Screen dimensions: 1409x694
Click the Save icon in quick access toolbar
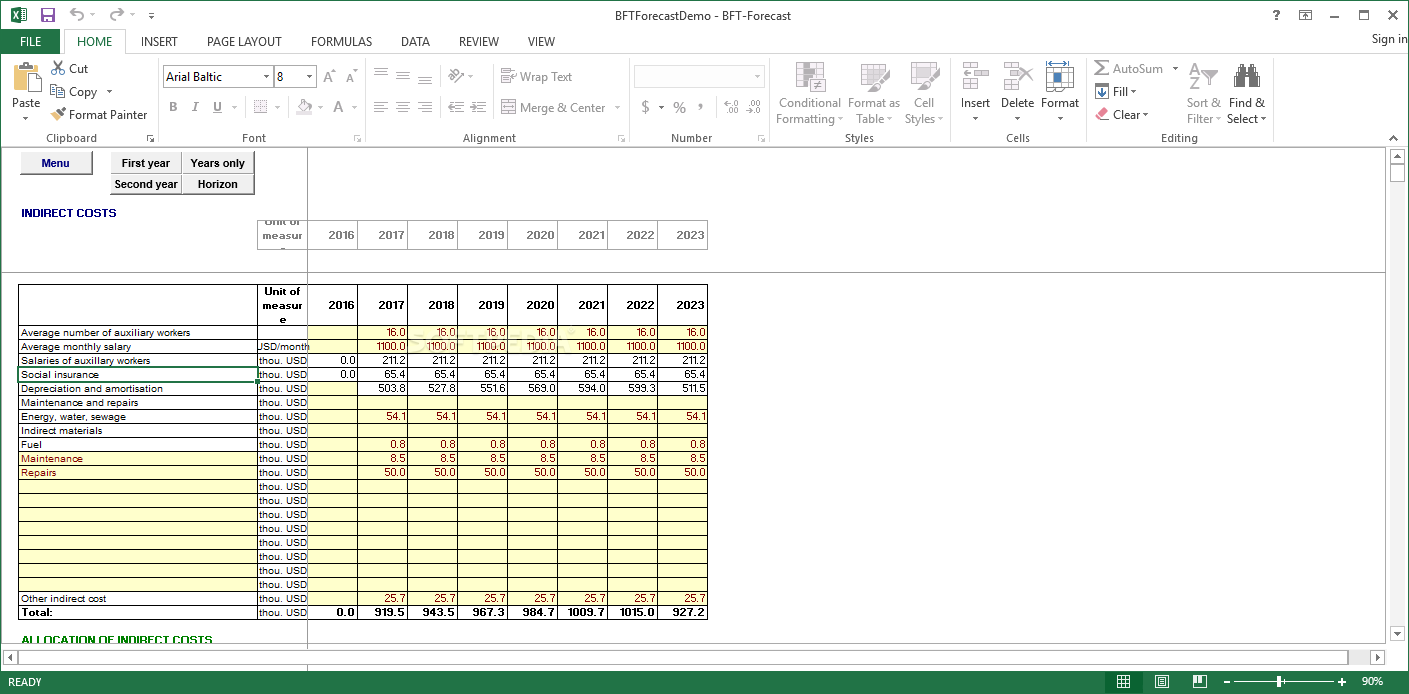click(47, 15)
